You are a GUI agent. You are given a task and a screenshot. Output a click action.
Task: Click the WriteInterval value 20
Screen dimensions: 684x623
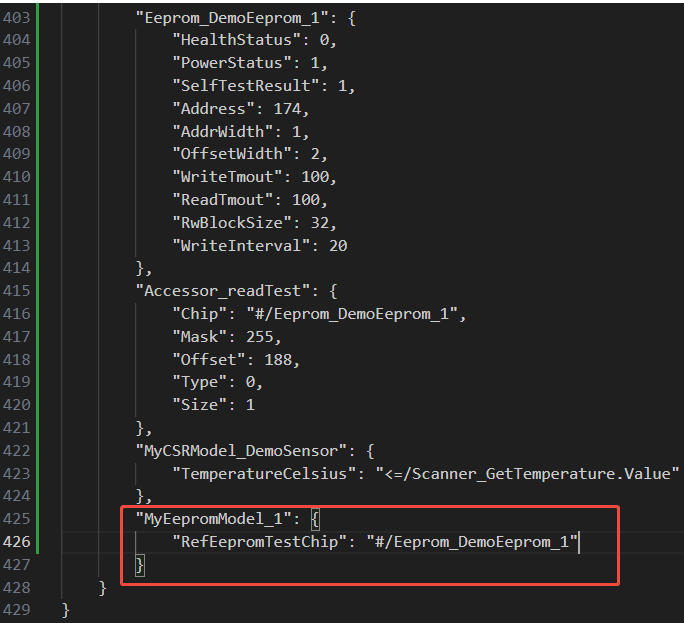point(338,246)
